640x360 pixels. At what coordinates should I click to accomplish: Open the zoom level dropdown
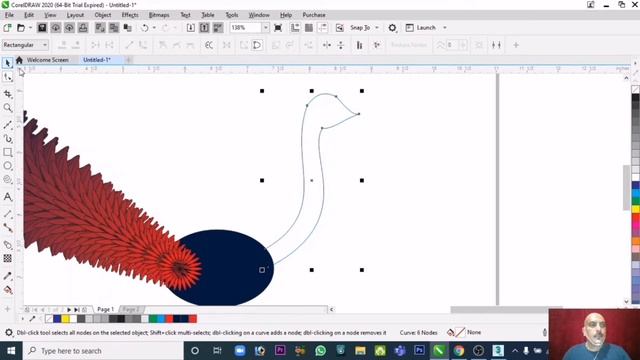coord(266,28)
